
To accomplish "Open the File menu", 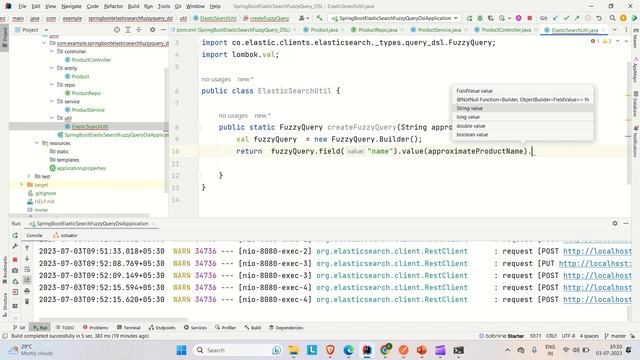I will [22, 6].
